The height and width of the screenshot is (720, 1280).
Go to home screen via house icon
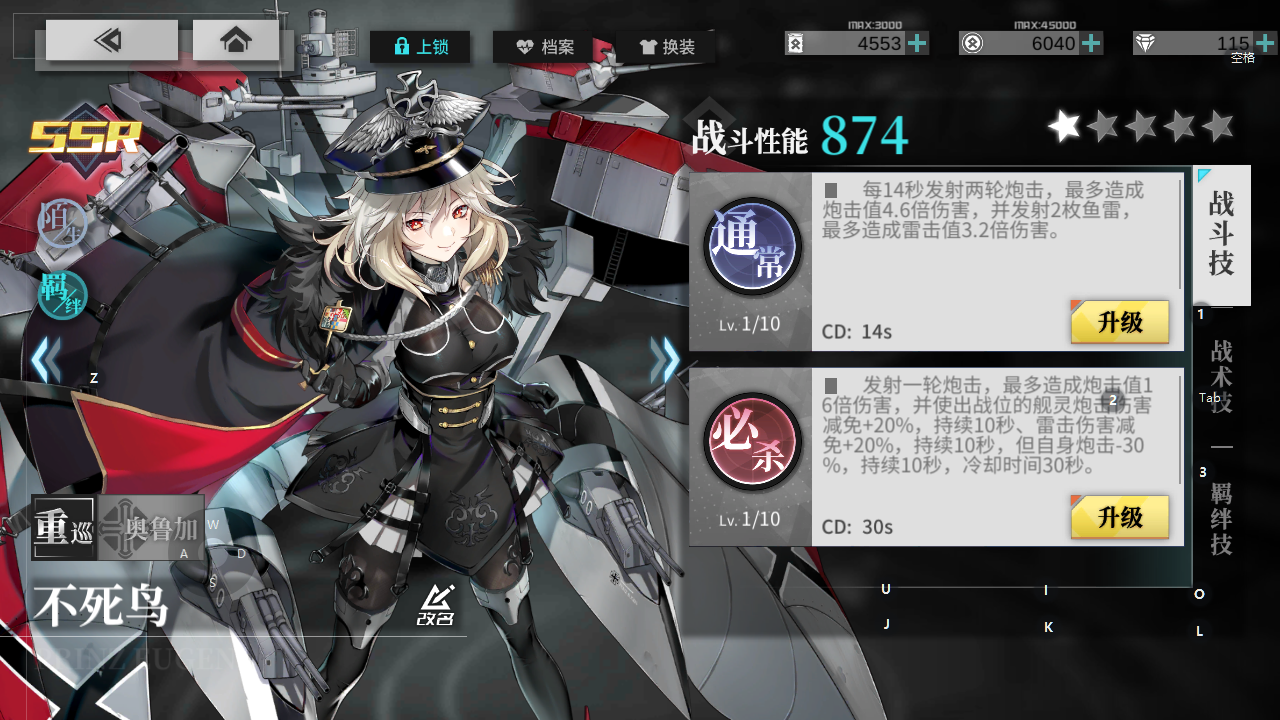pos(236,41)
